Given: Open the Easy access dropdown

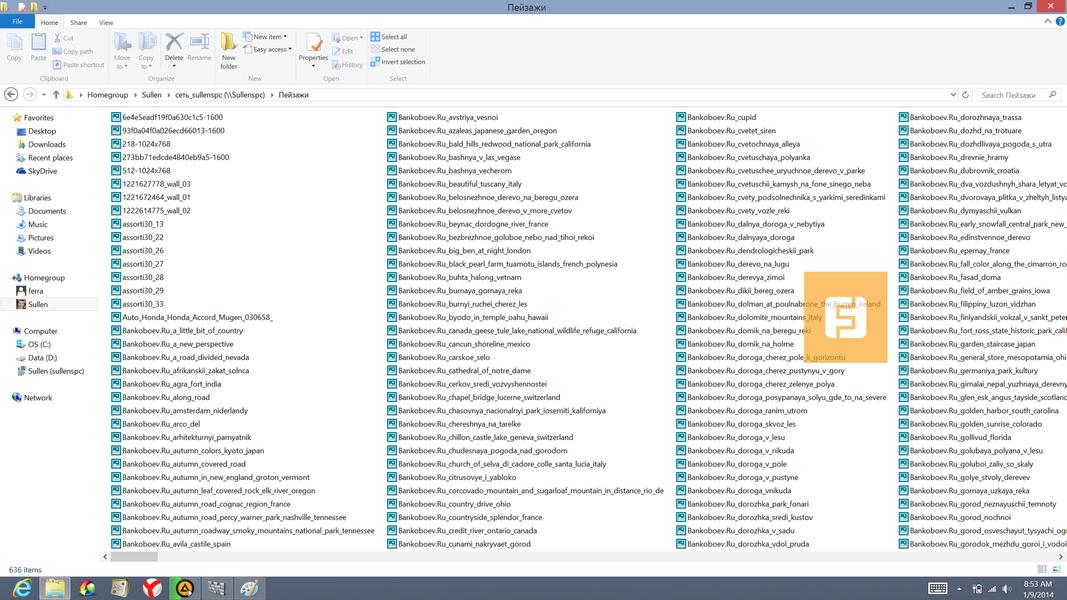Looking at the screenshot, I should [270, 49].
